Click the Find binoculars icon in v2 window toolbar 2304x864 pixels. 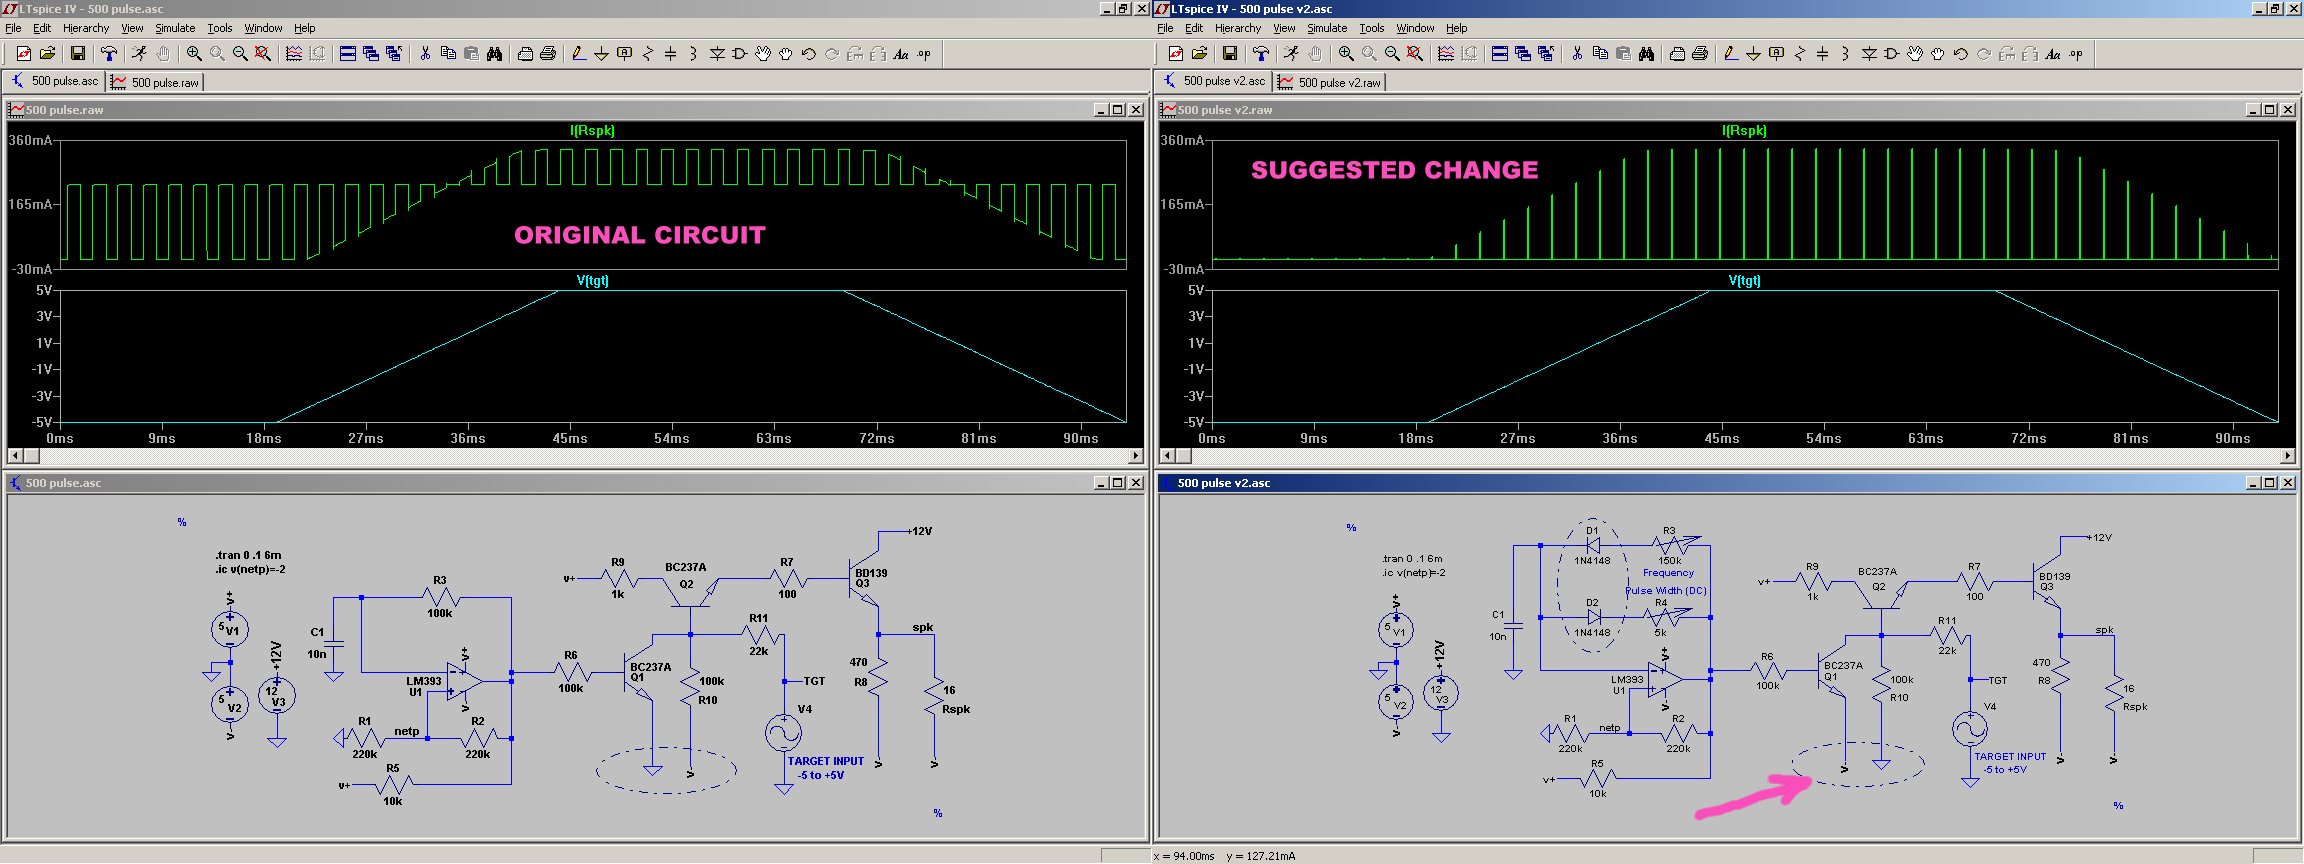tap(1646, 54)
